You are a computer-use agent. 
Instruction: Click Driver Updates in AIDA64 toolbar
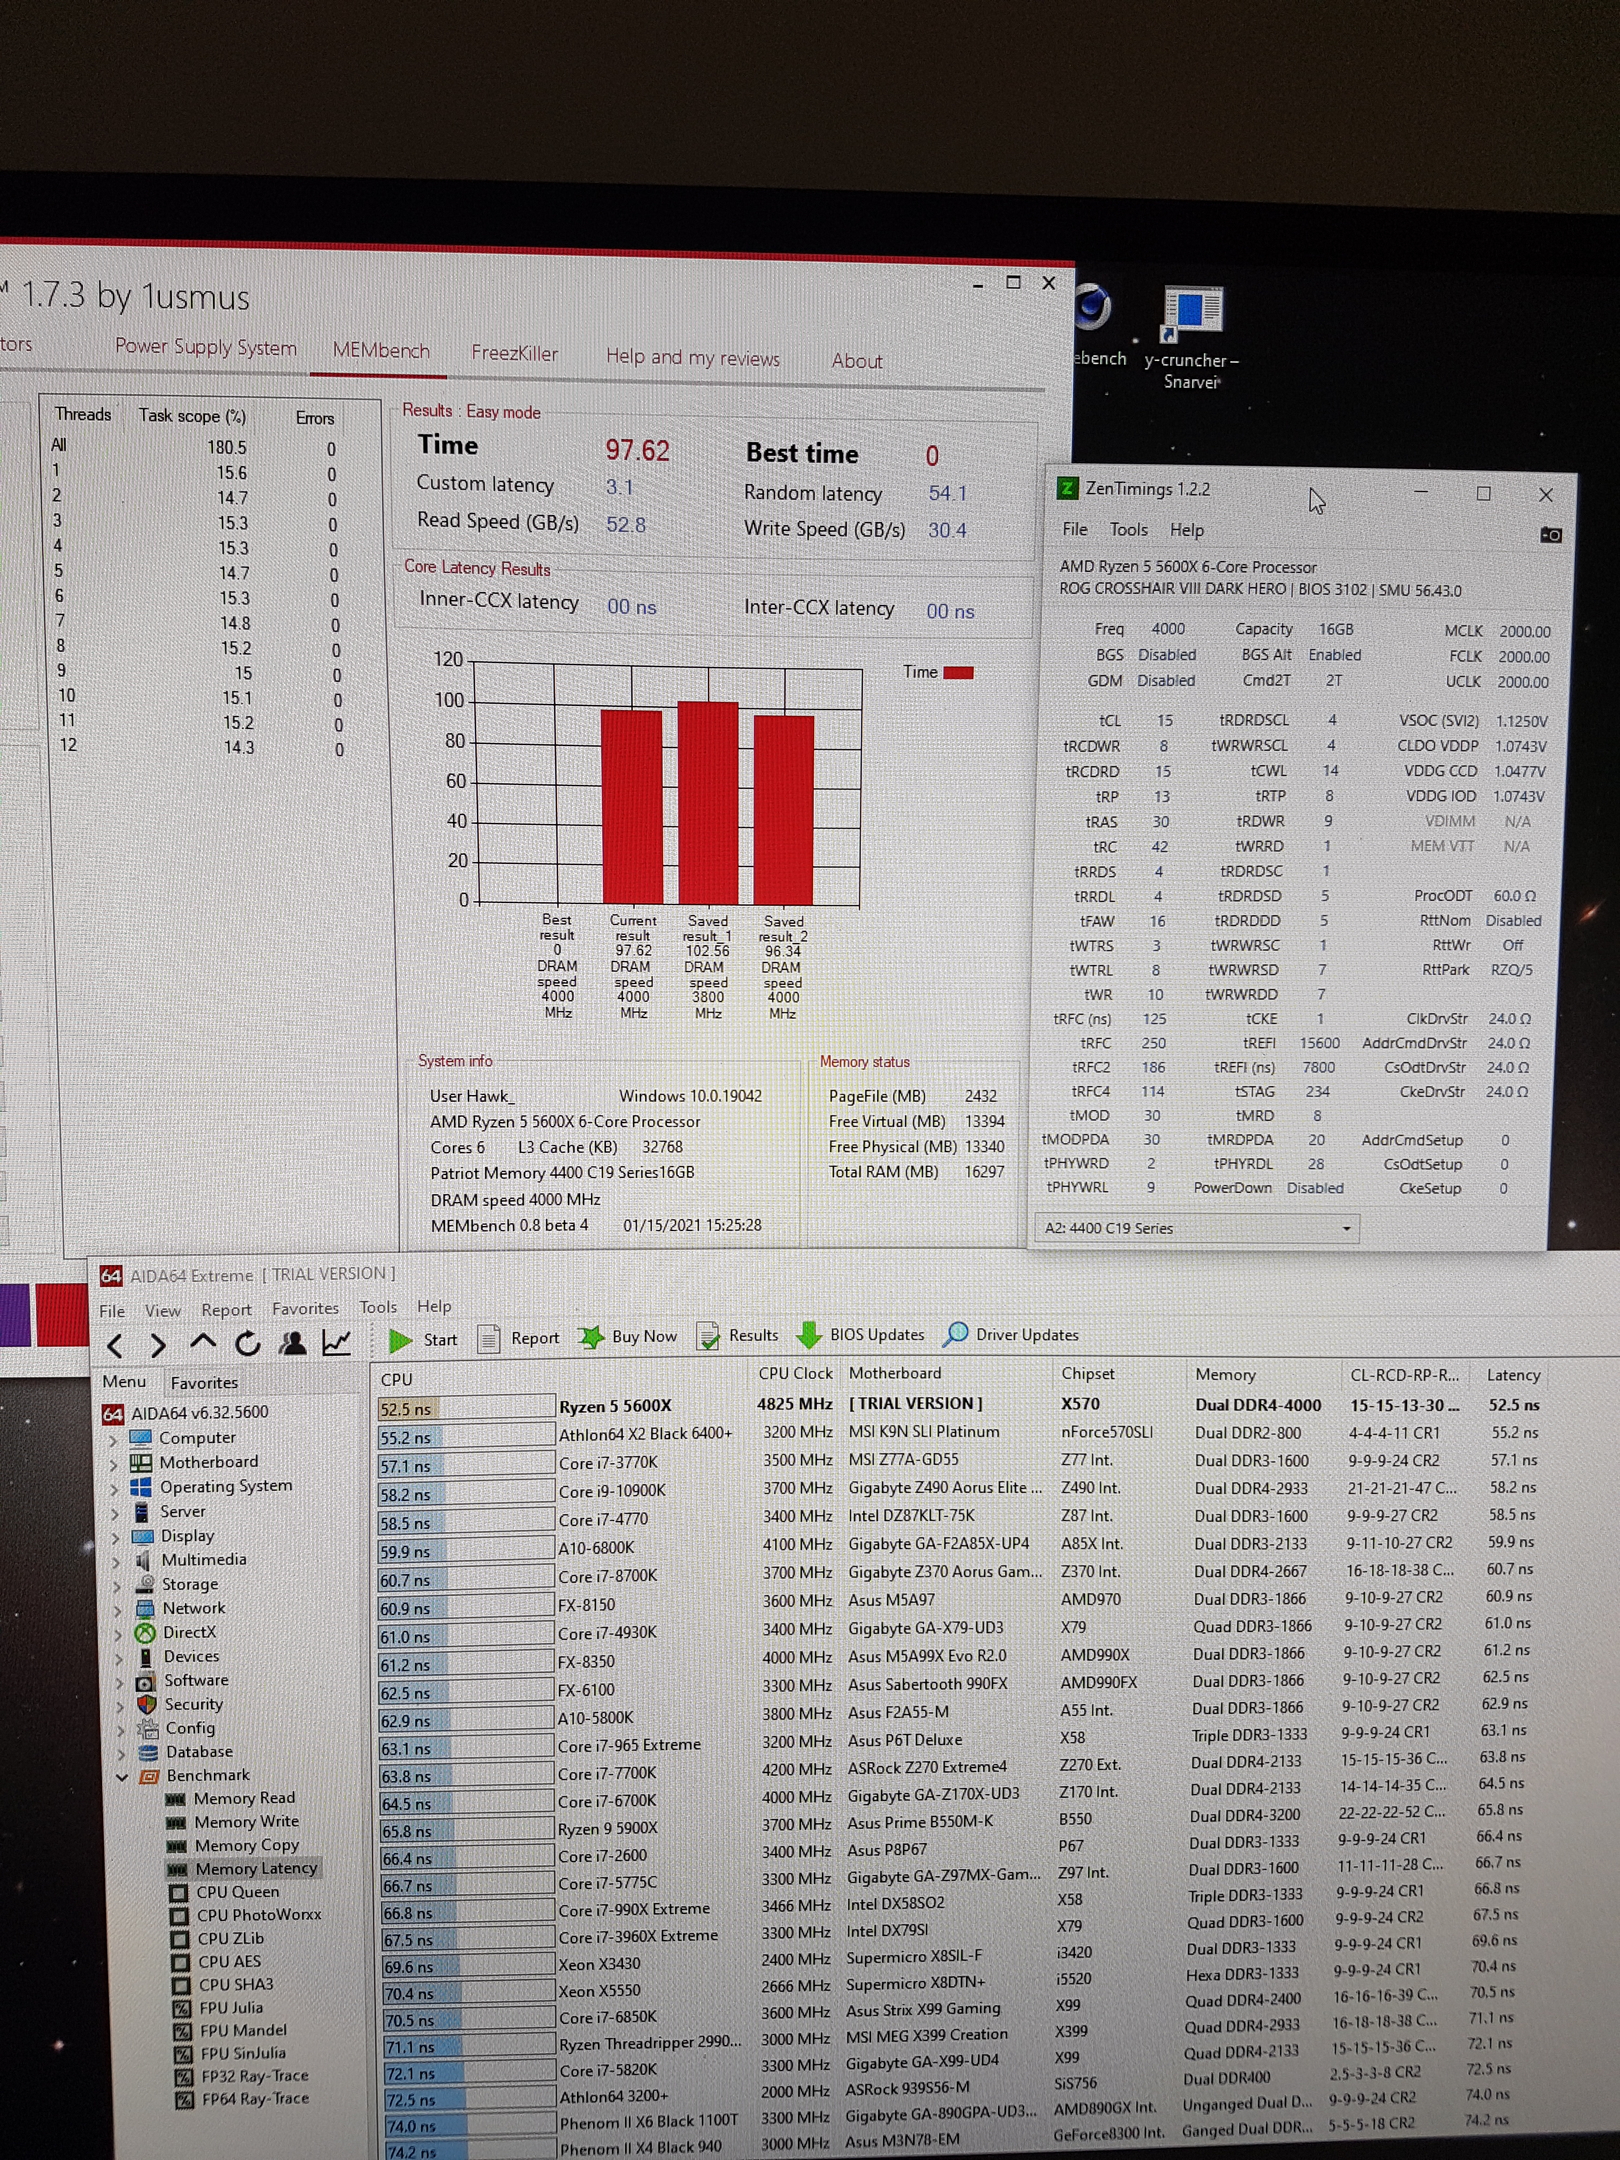[1012, 1335]
